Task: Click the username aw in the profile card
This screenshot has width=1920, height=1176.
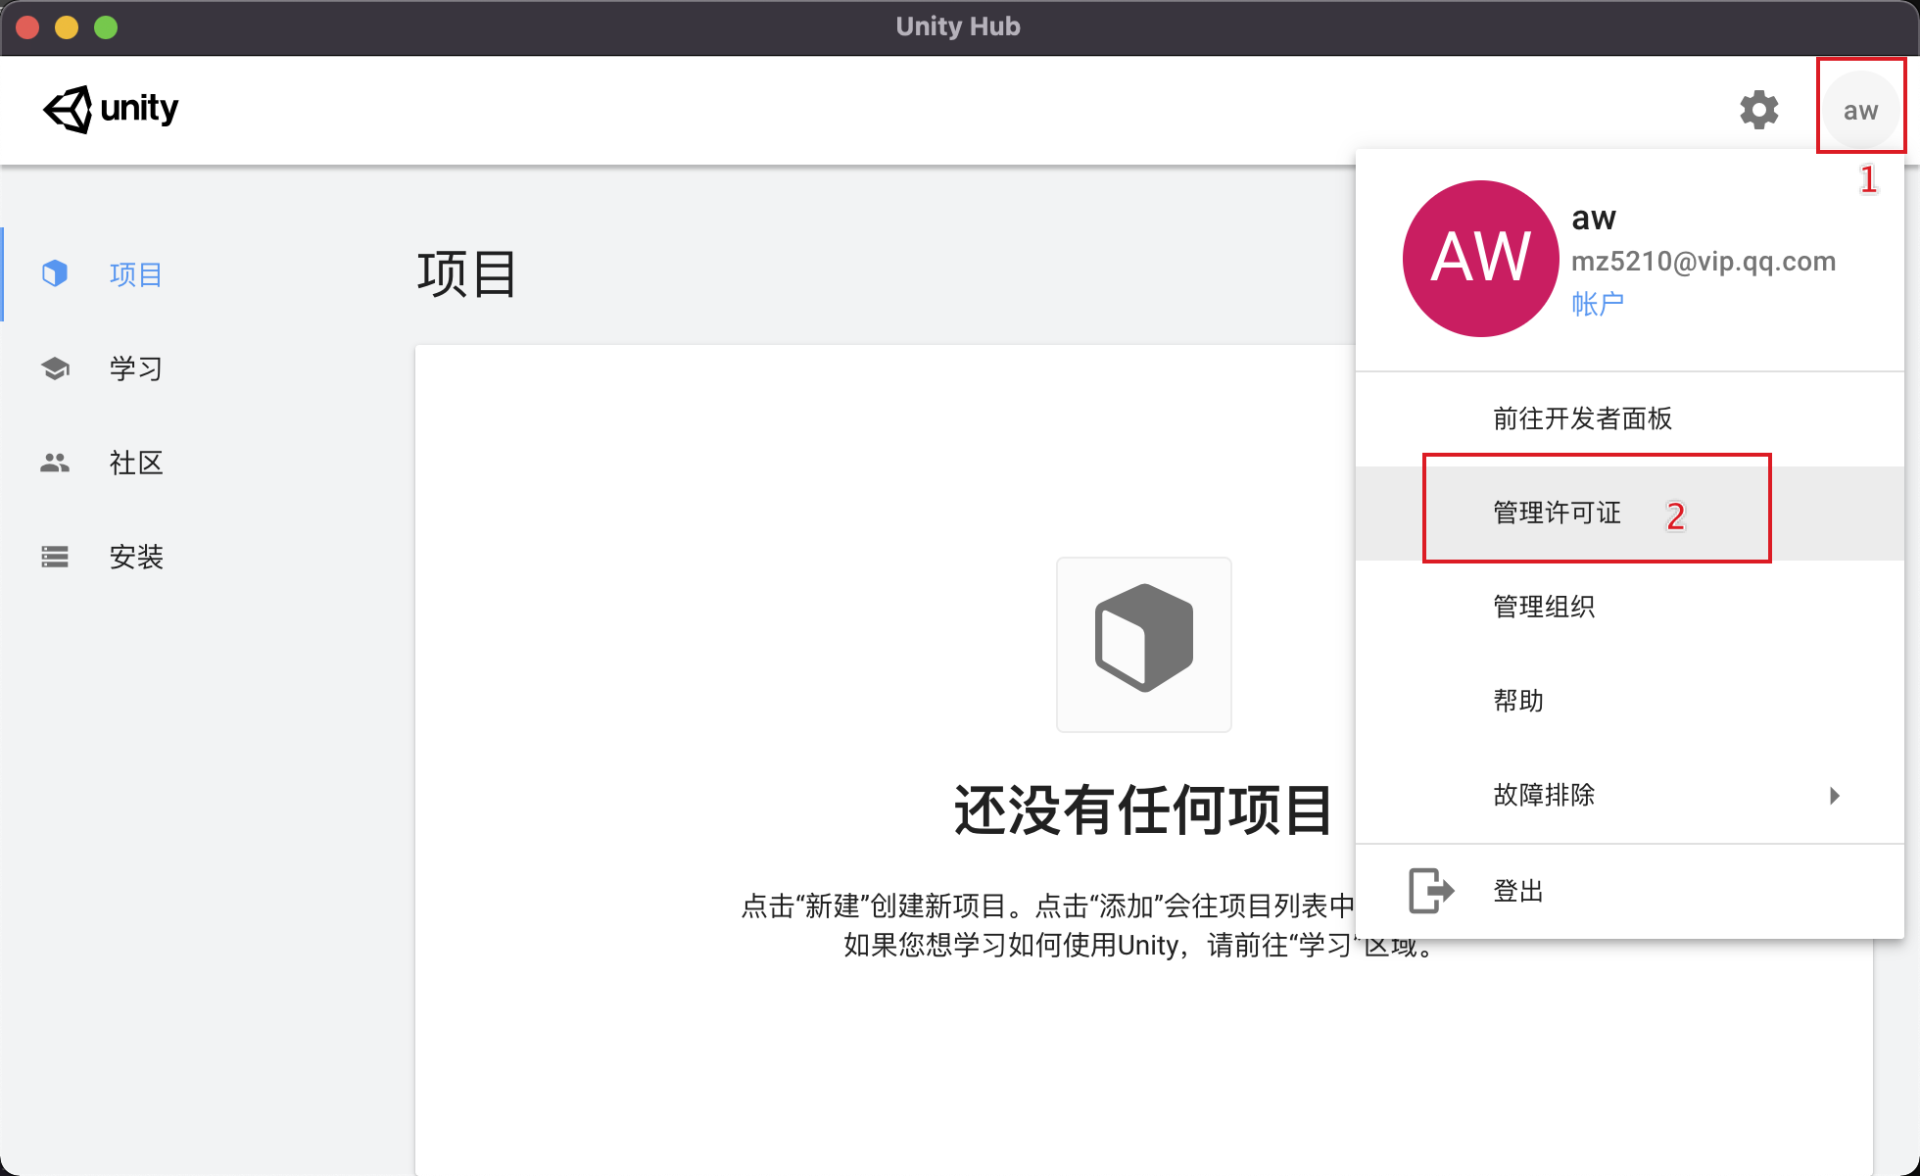Action: point(1594,217)
